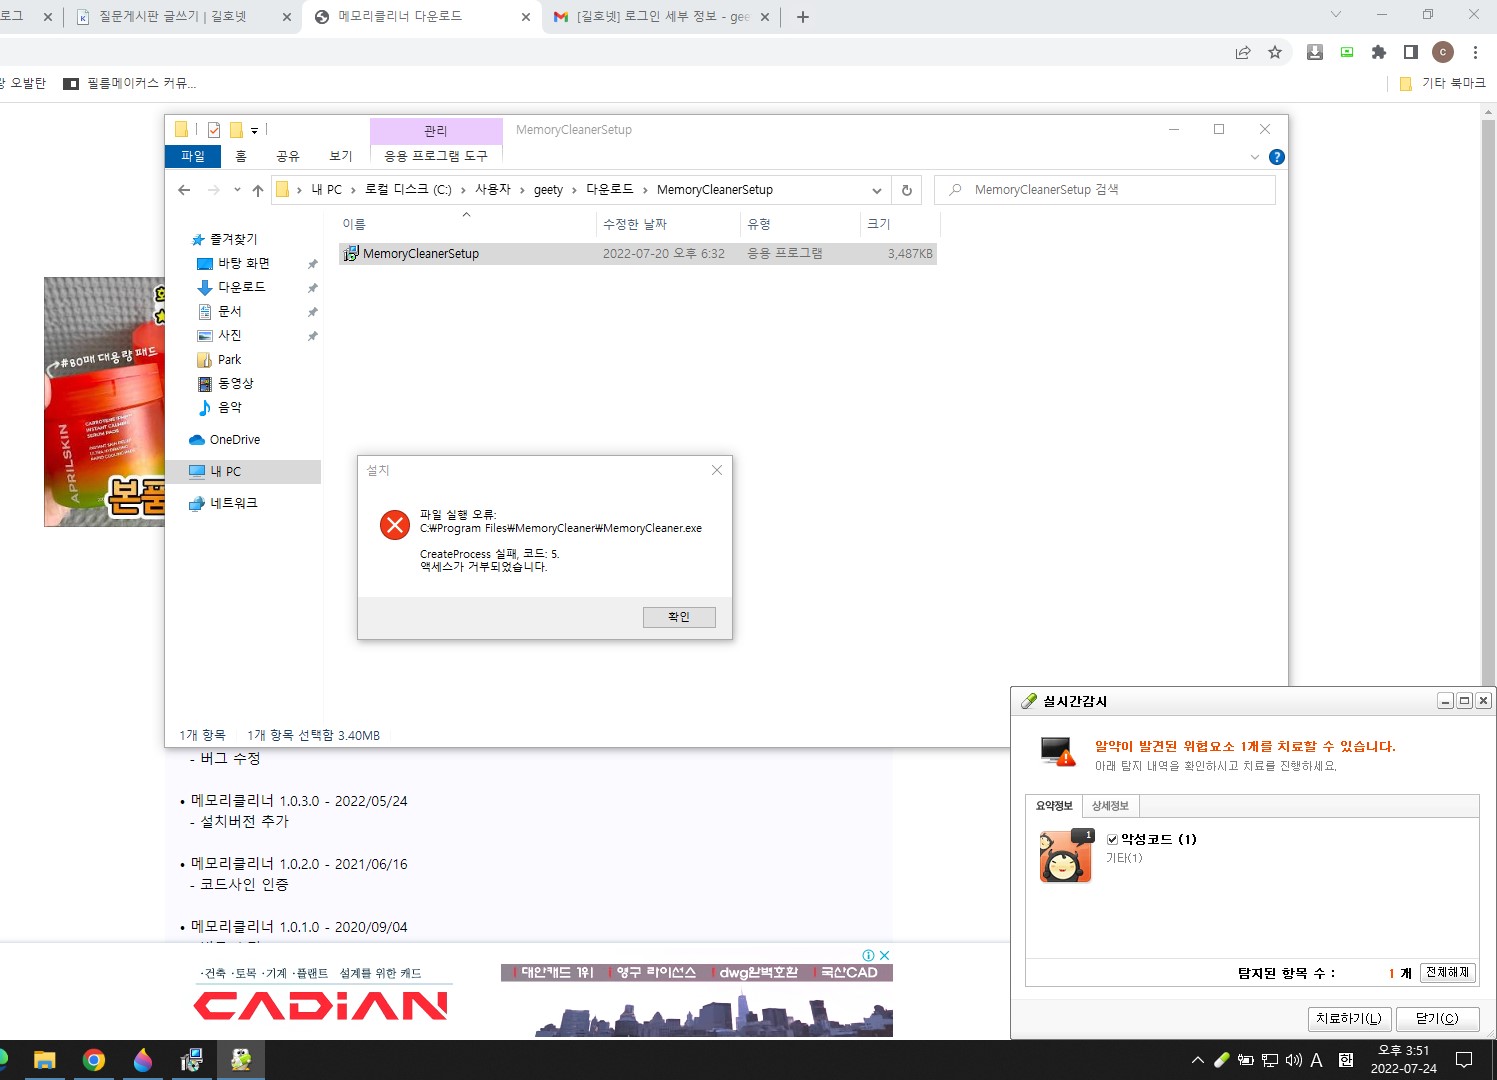Screen dimensions: 1497x1080
Task: Open Chrome three-dot menu
Action: pyautogui.click(x=1475, y=52)
